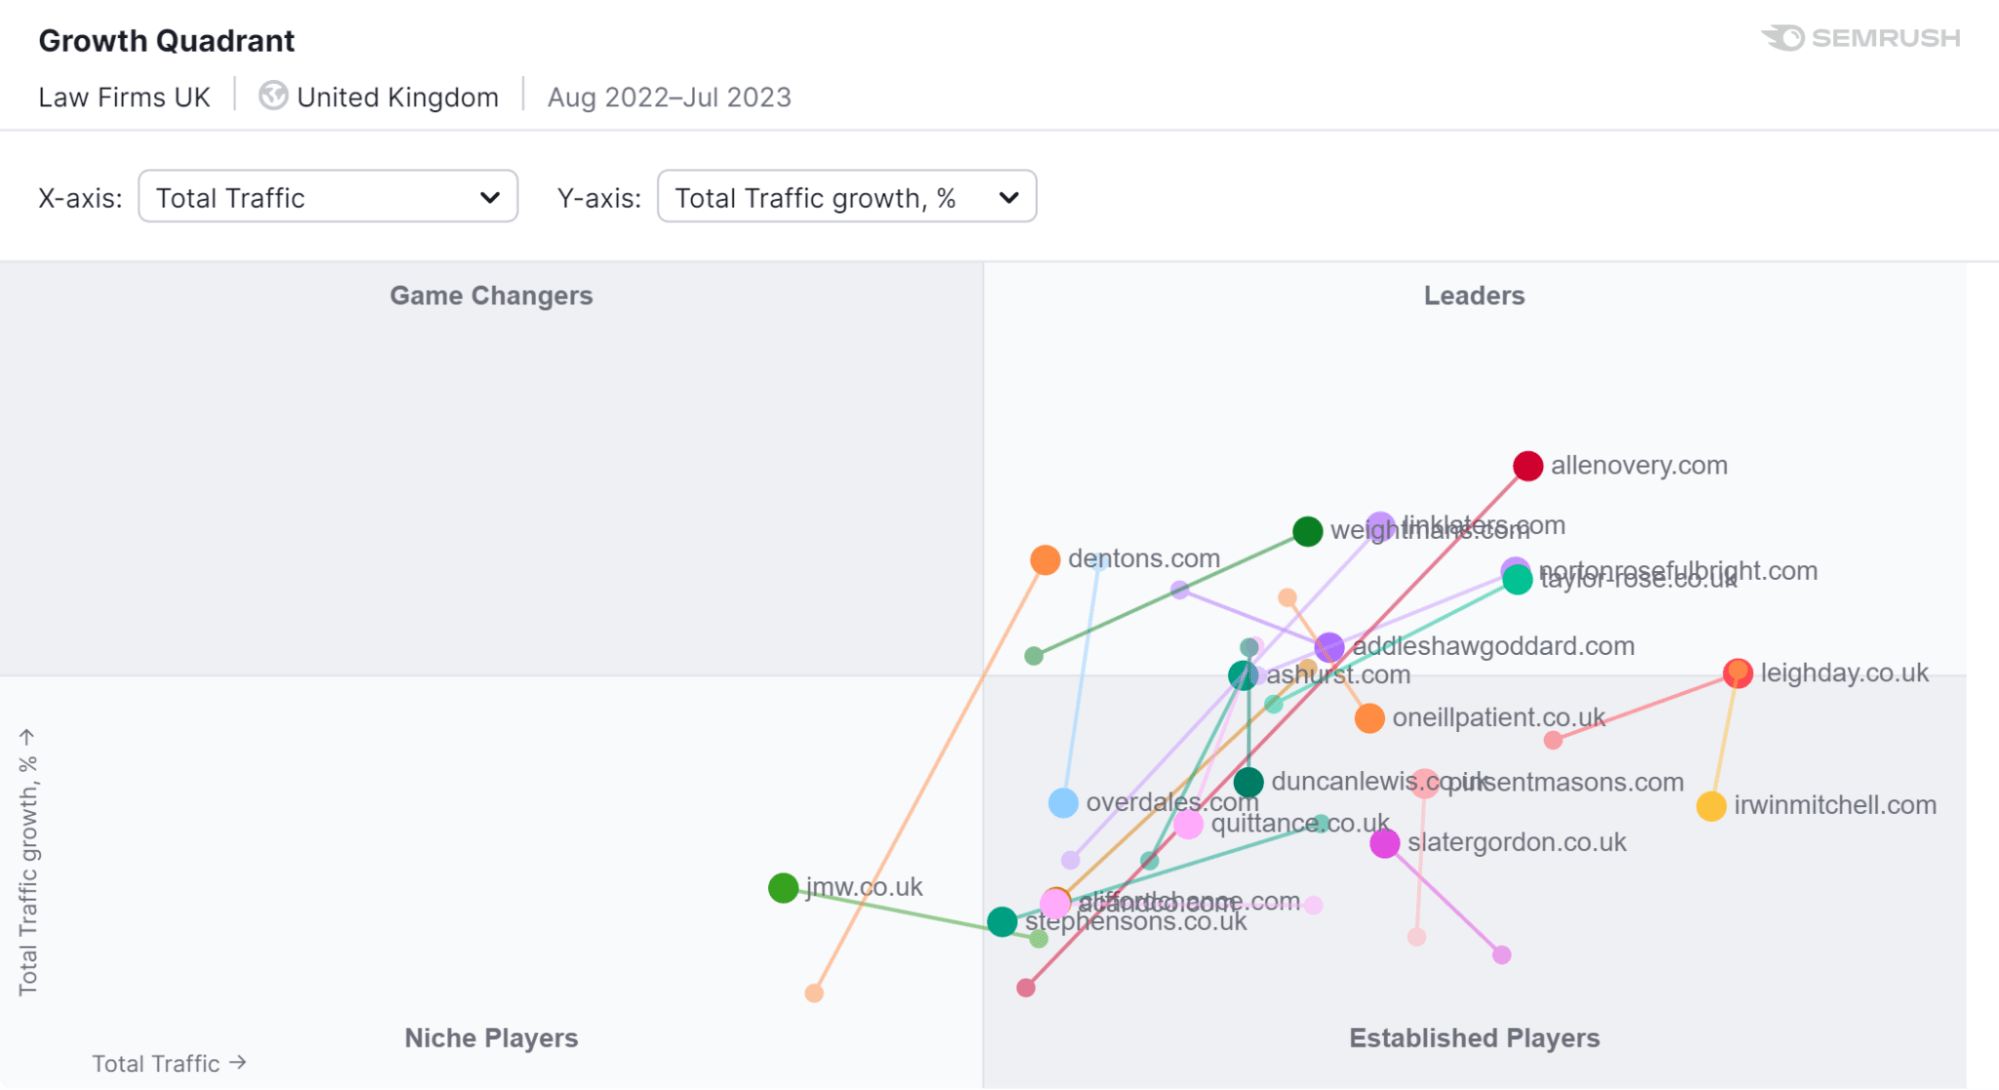This screenshot has width=1999, height=1090.
Task: Select the overdales.com light blue data point
Action: click(1063, 803)
